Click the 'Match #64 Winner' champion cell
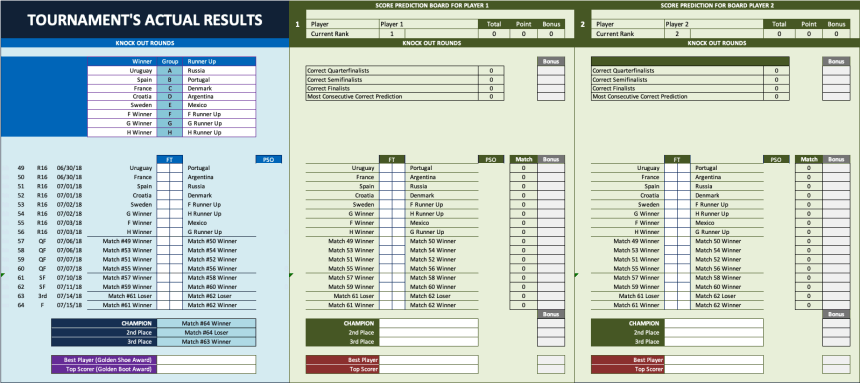Viewport: 860px width, 383px height. coord(206,324)
